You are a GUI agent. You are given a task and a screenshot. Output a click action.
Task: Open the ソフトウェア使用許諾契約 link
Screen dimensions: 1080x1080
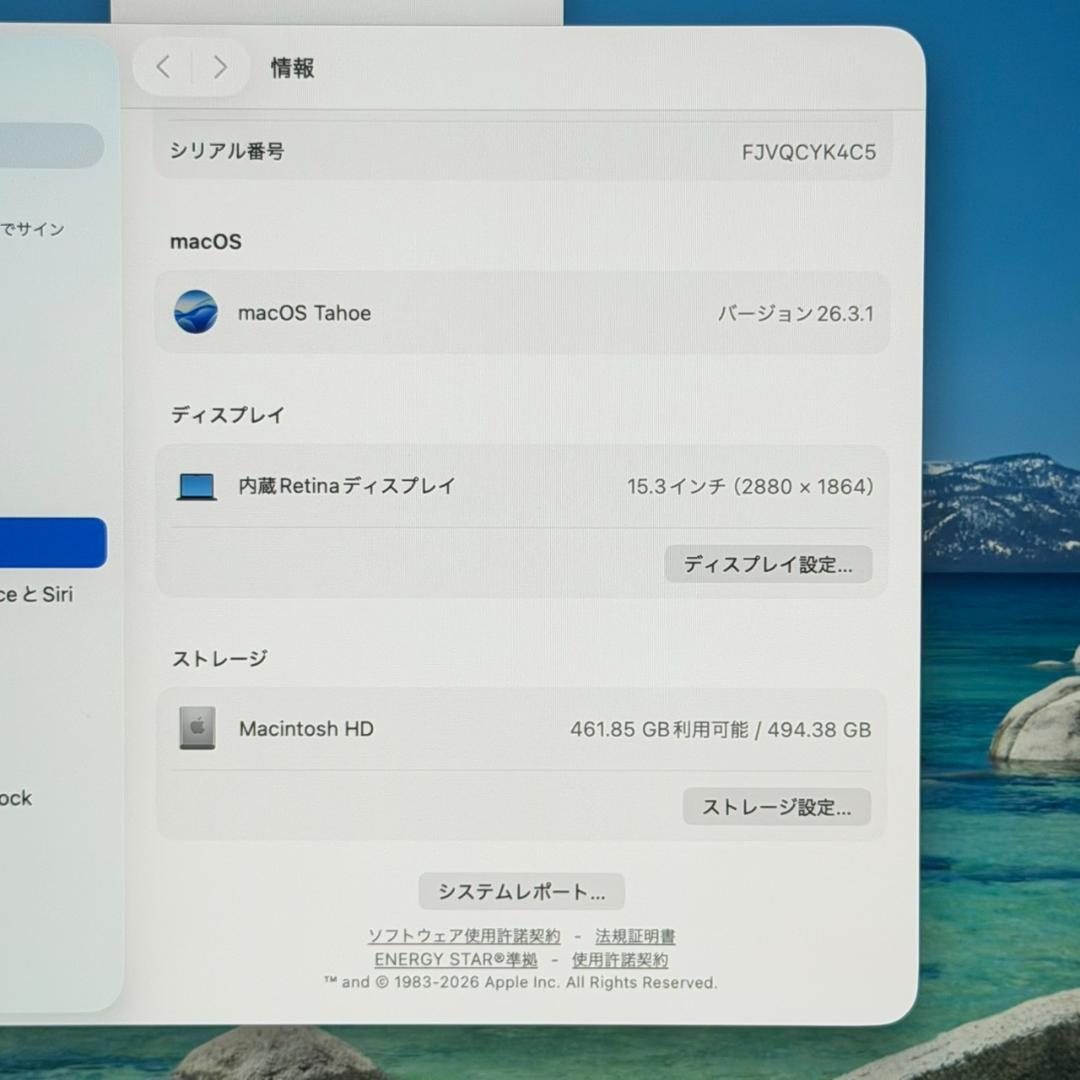click(465, 936)
